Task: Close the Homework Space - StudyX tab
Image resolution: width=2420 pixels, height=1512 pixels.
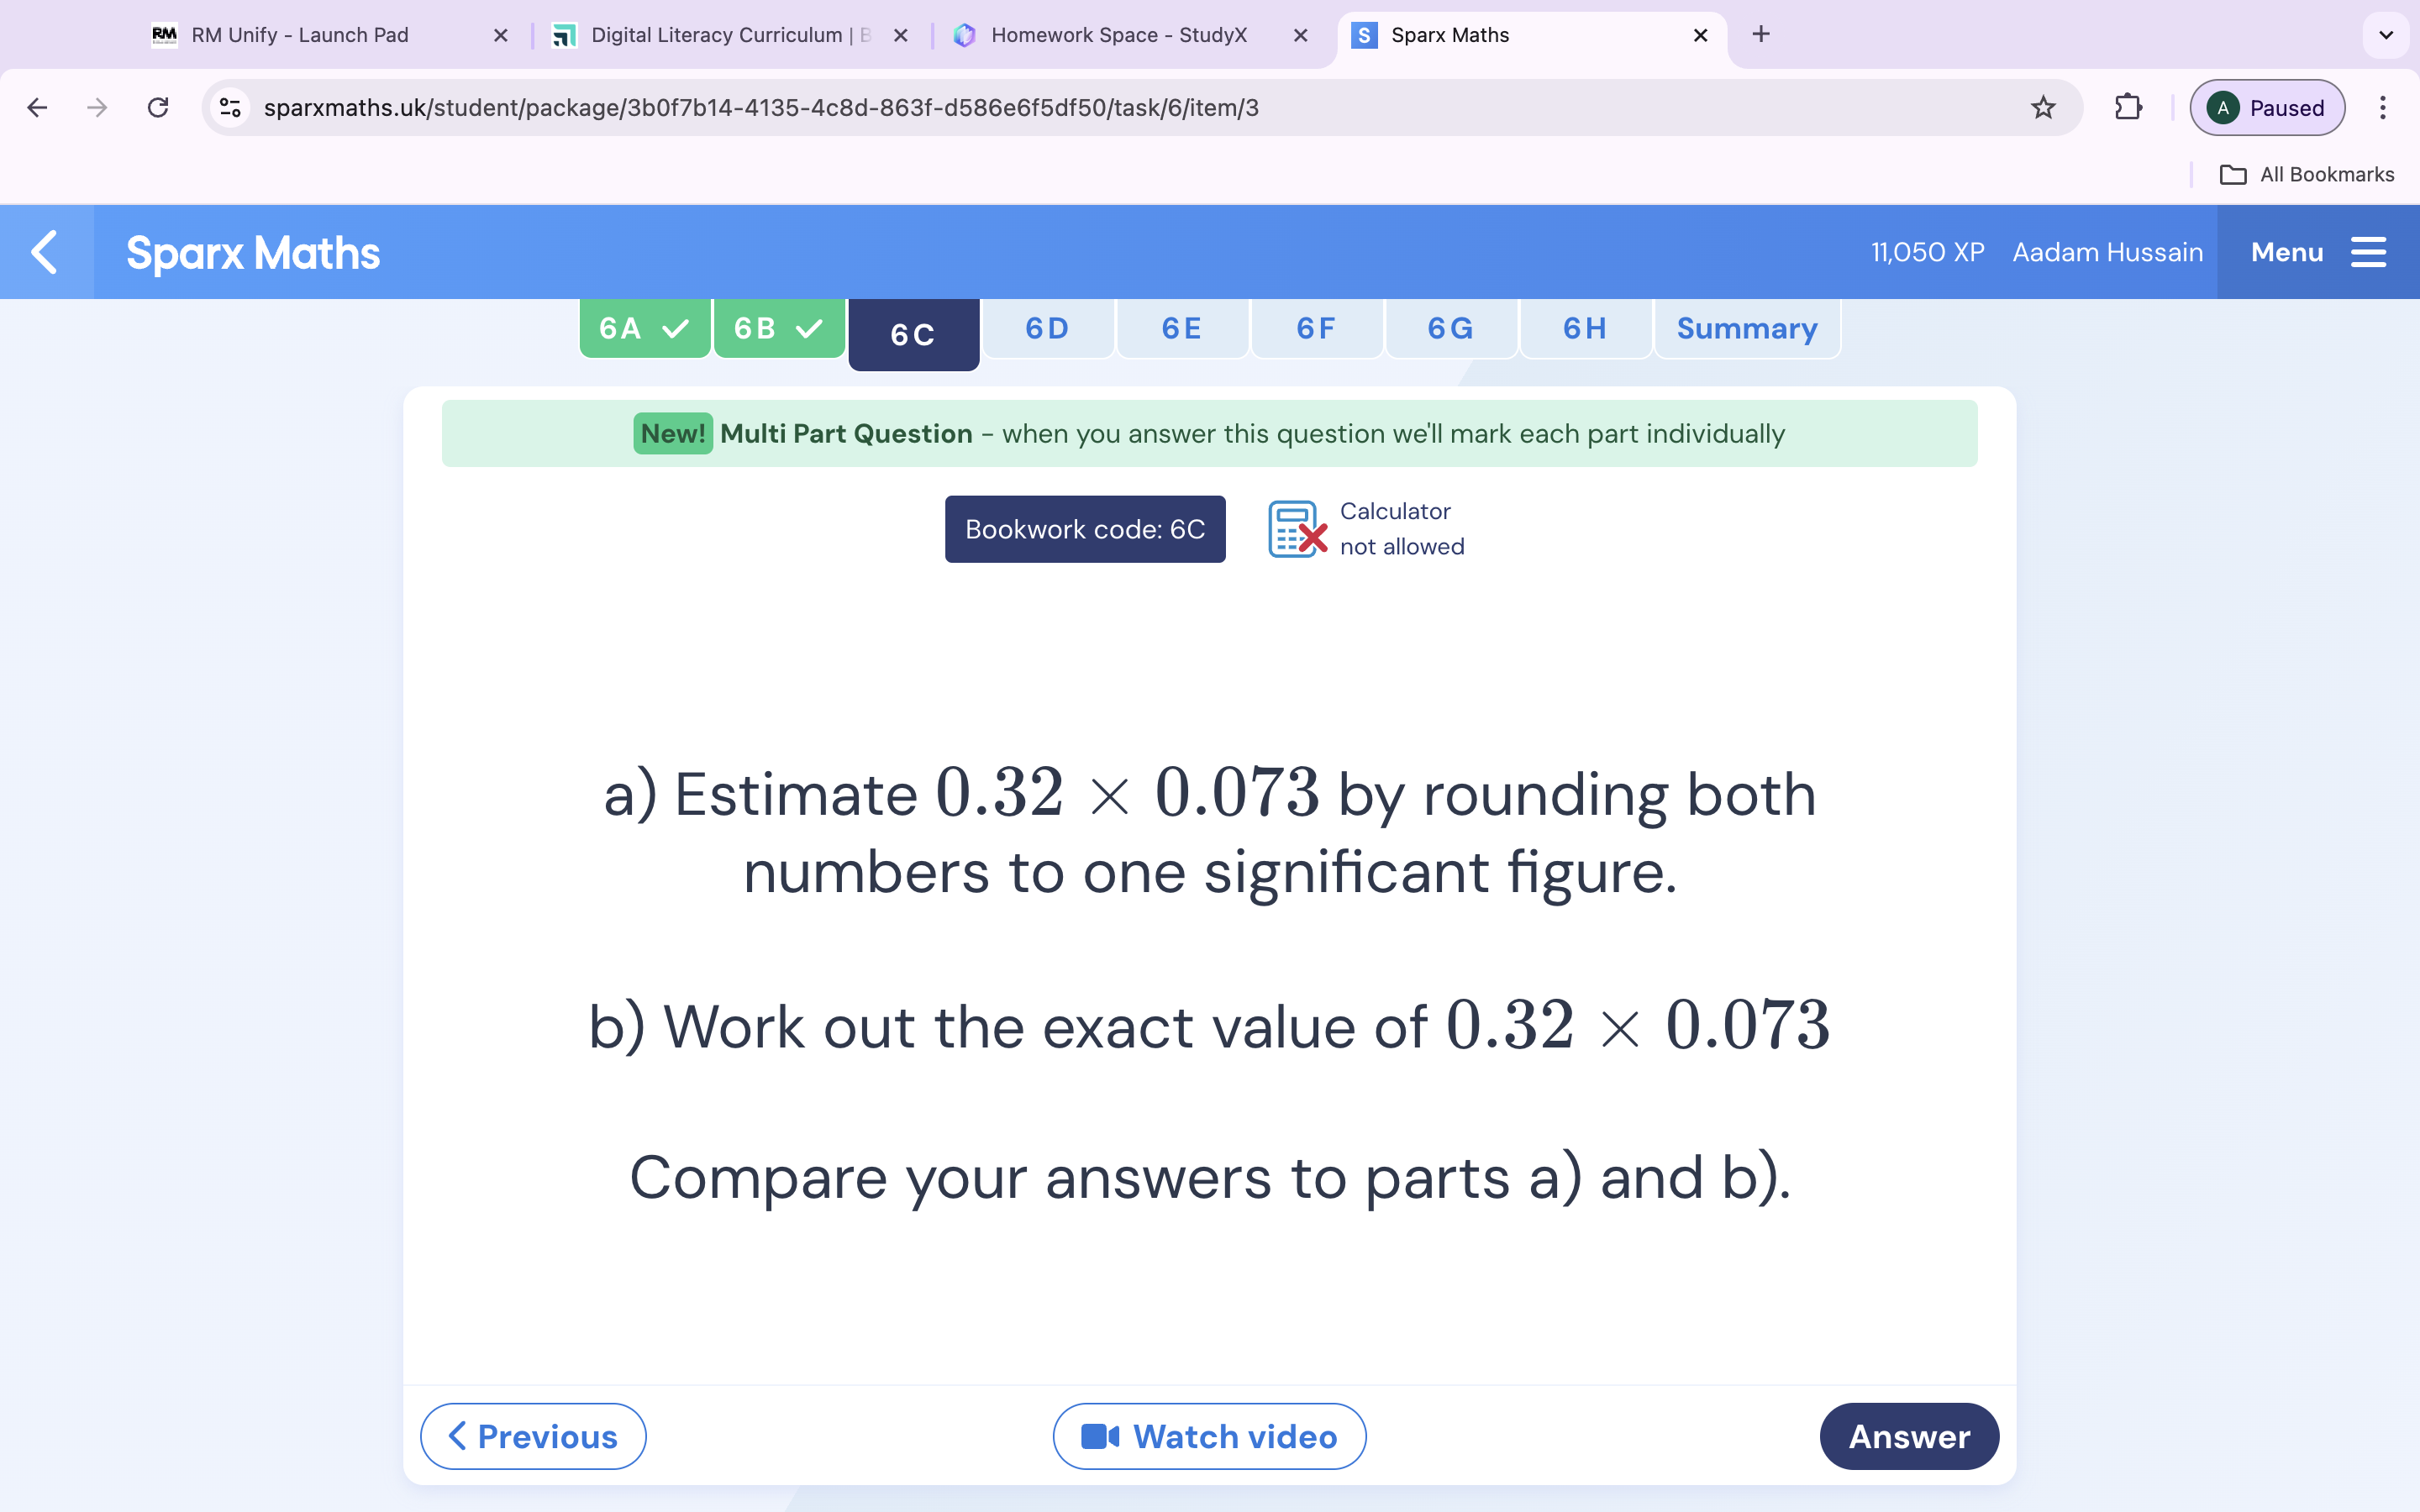Action: (x=1300, y=35)
